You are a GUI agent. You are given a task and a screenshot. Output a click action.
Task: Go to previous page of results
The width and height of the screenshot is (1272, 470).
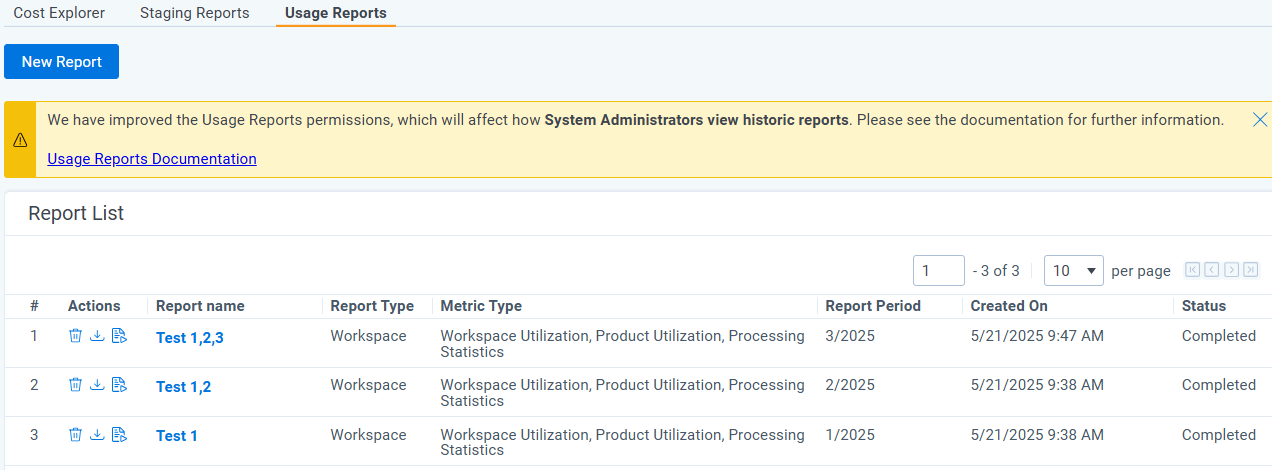pyautogui.click(x=1212, y=270)
